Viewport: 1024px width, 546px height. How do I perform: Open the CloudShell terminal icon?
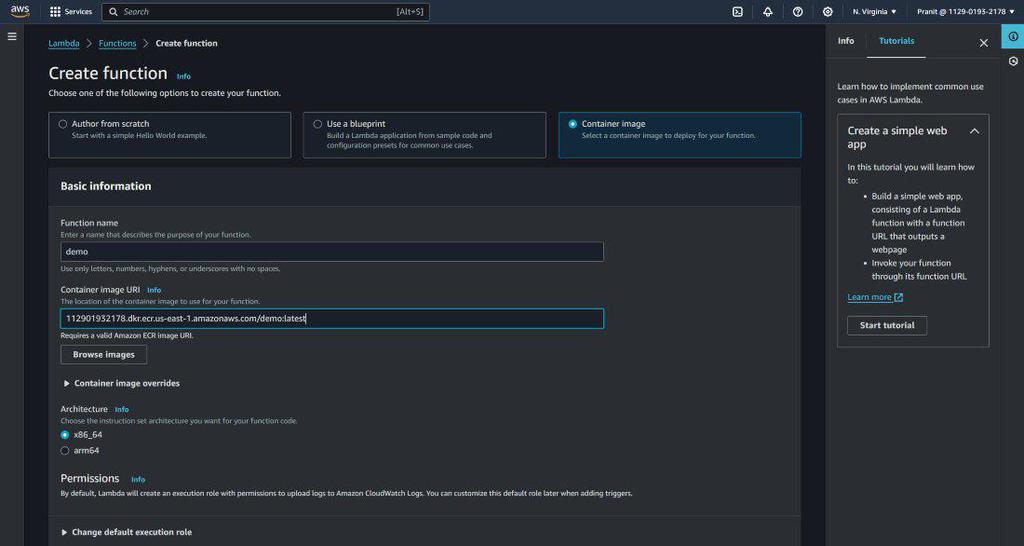coord(737,12)
